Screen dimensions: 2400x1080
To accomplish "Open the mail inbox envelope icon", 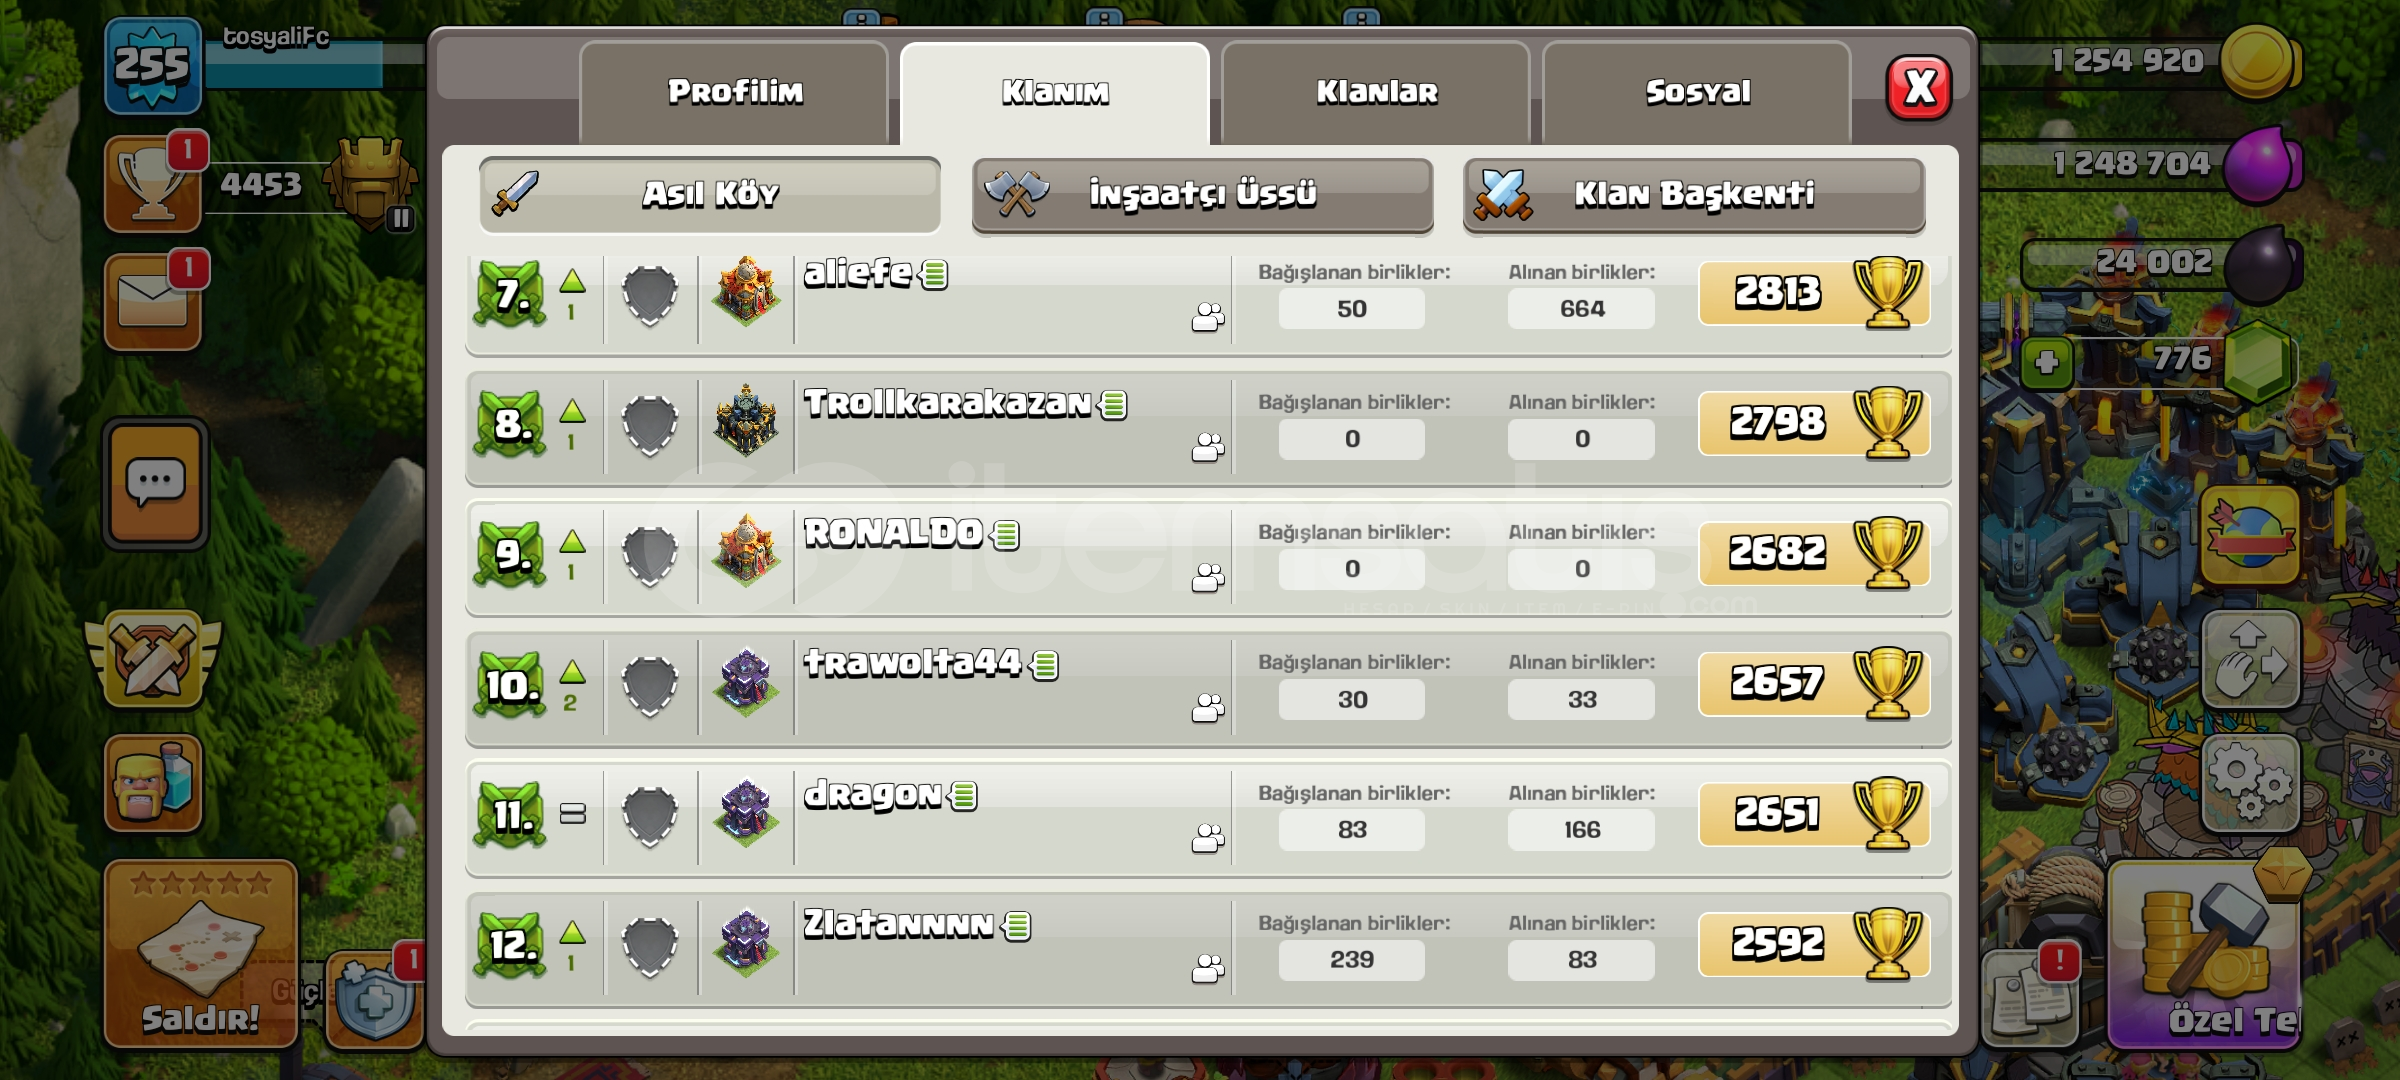I will click(153, 301).
